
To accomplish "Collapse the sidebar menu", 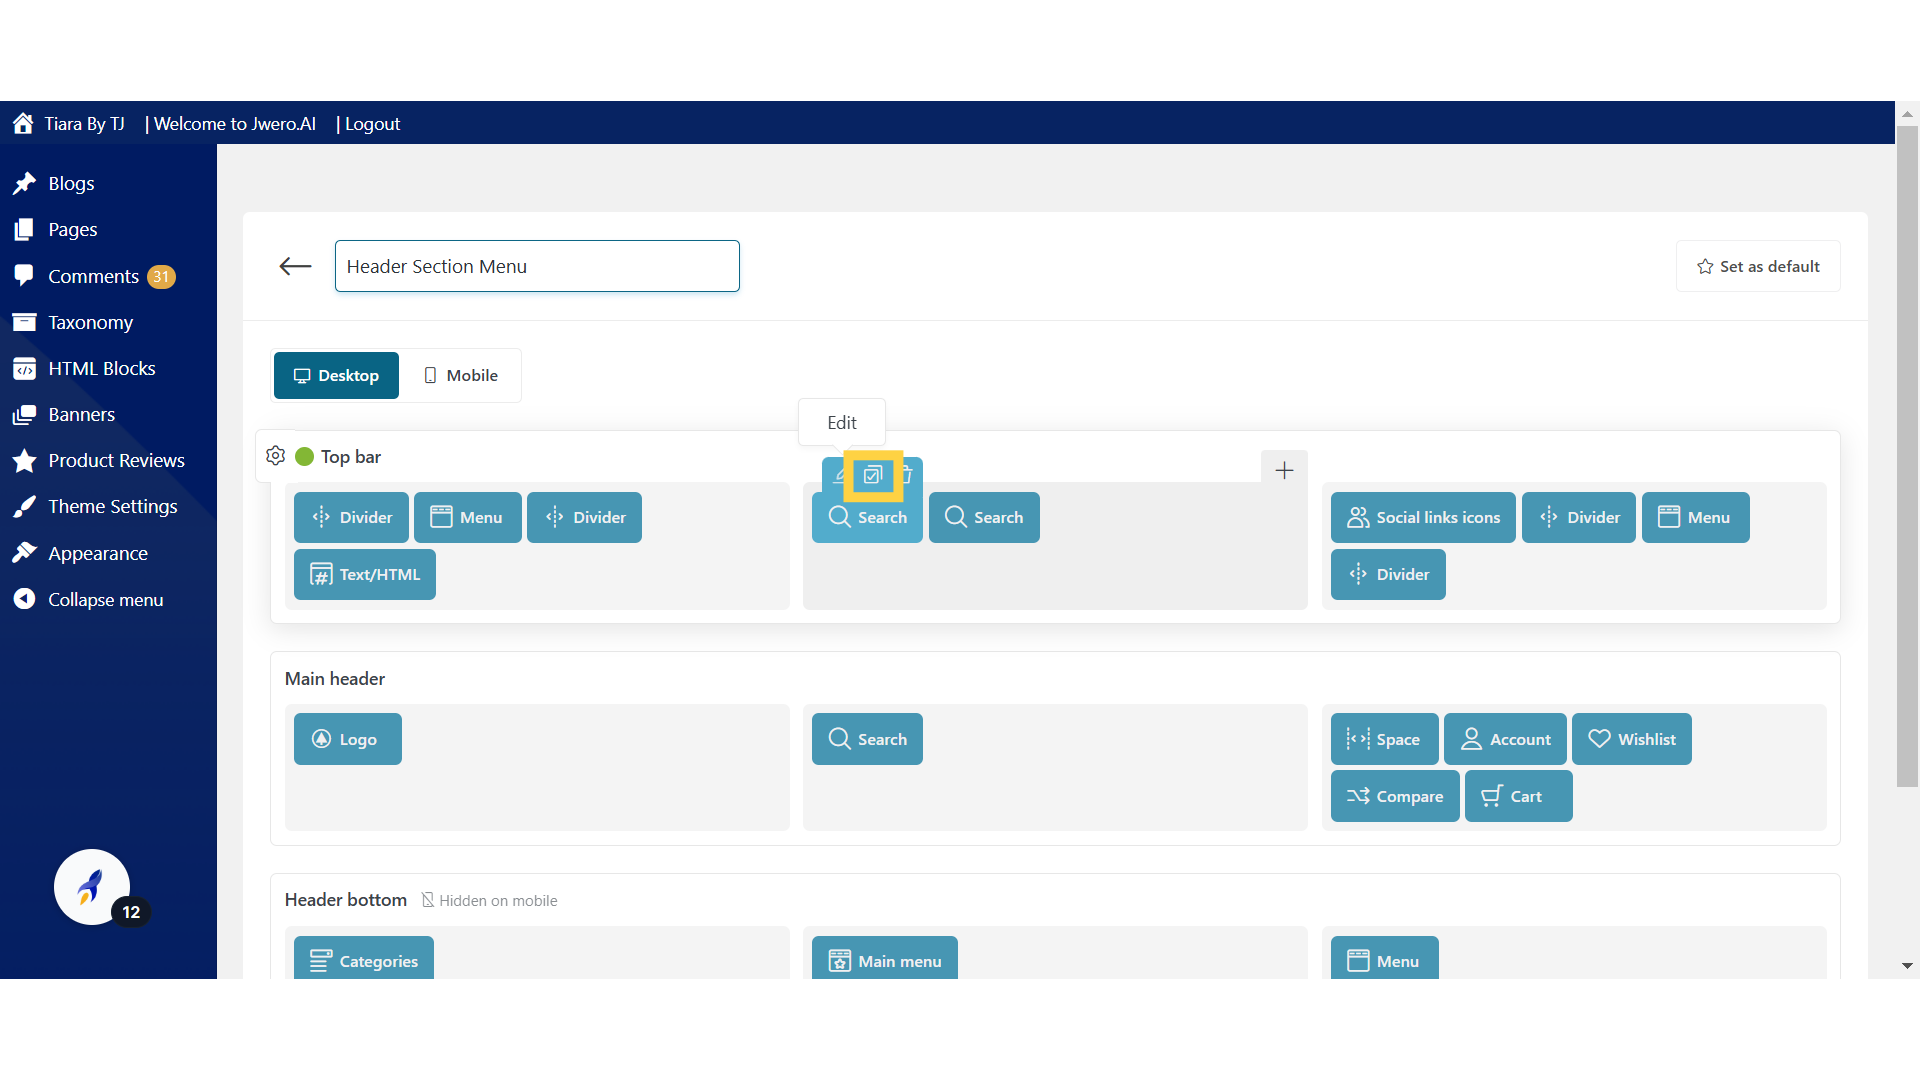I will click(x=105, y=599).
